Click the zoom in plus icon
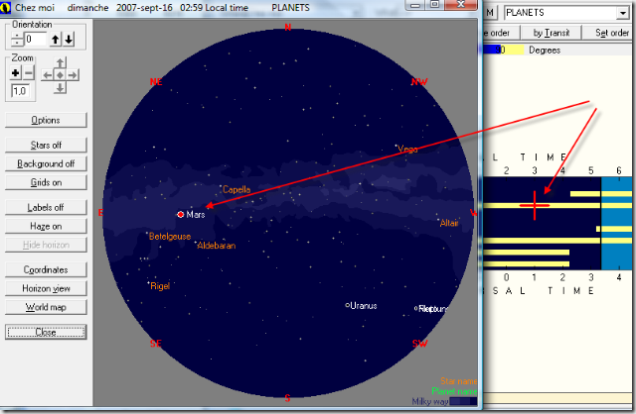This screenshot has height=414, width=636. coord(15,73)
